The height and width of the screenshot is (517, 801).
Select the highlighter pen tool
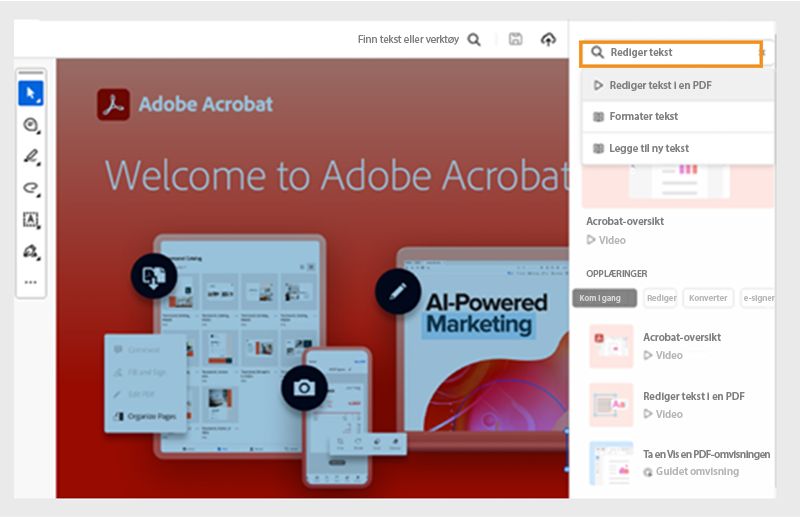click(x=30, y=156)
